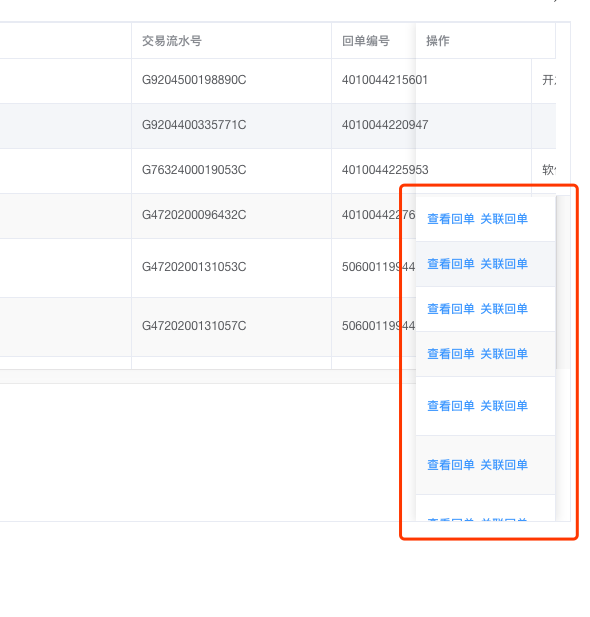The width and height of the screenshot is (590, 617).
Task: Click transaction number G9204400335771C
Action: (x=194, y=125)
